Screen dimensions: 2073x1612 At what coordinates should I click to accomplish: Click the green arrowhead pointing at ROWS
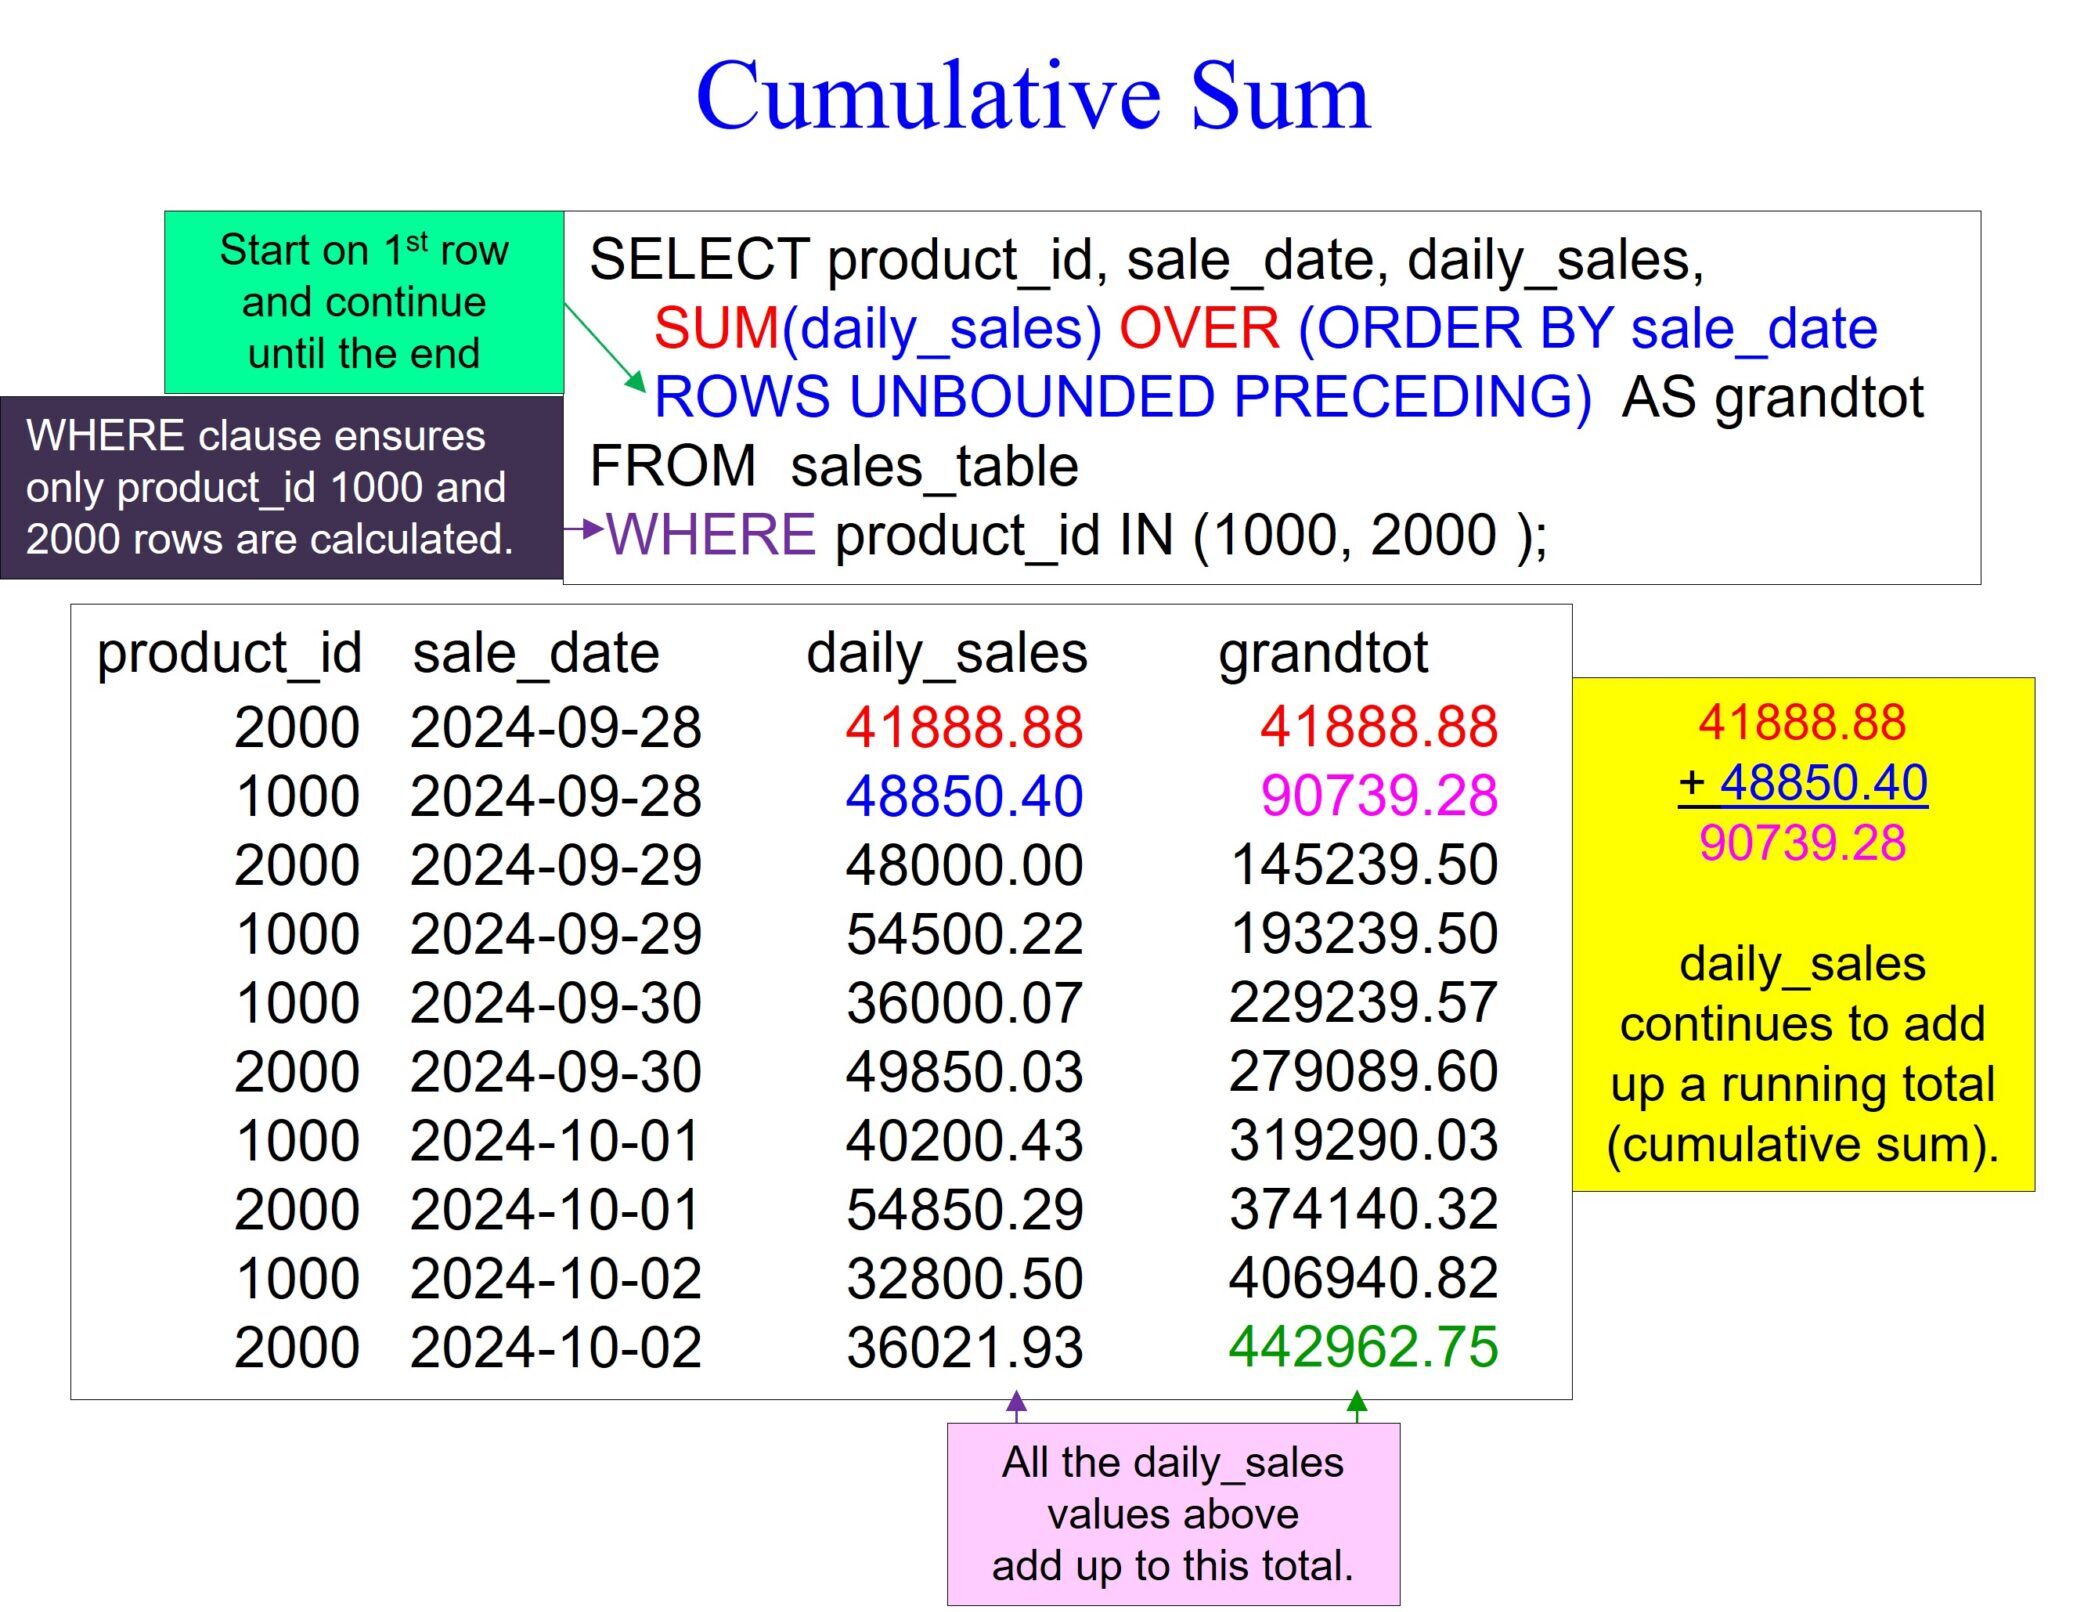click(x=634, y=380)
